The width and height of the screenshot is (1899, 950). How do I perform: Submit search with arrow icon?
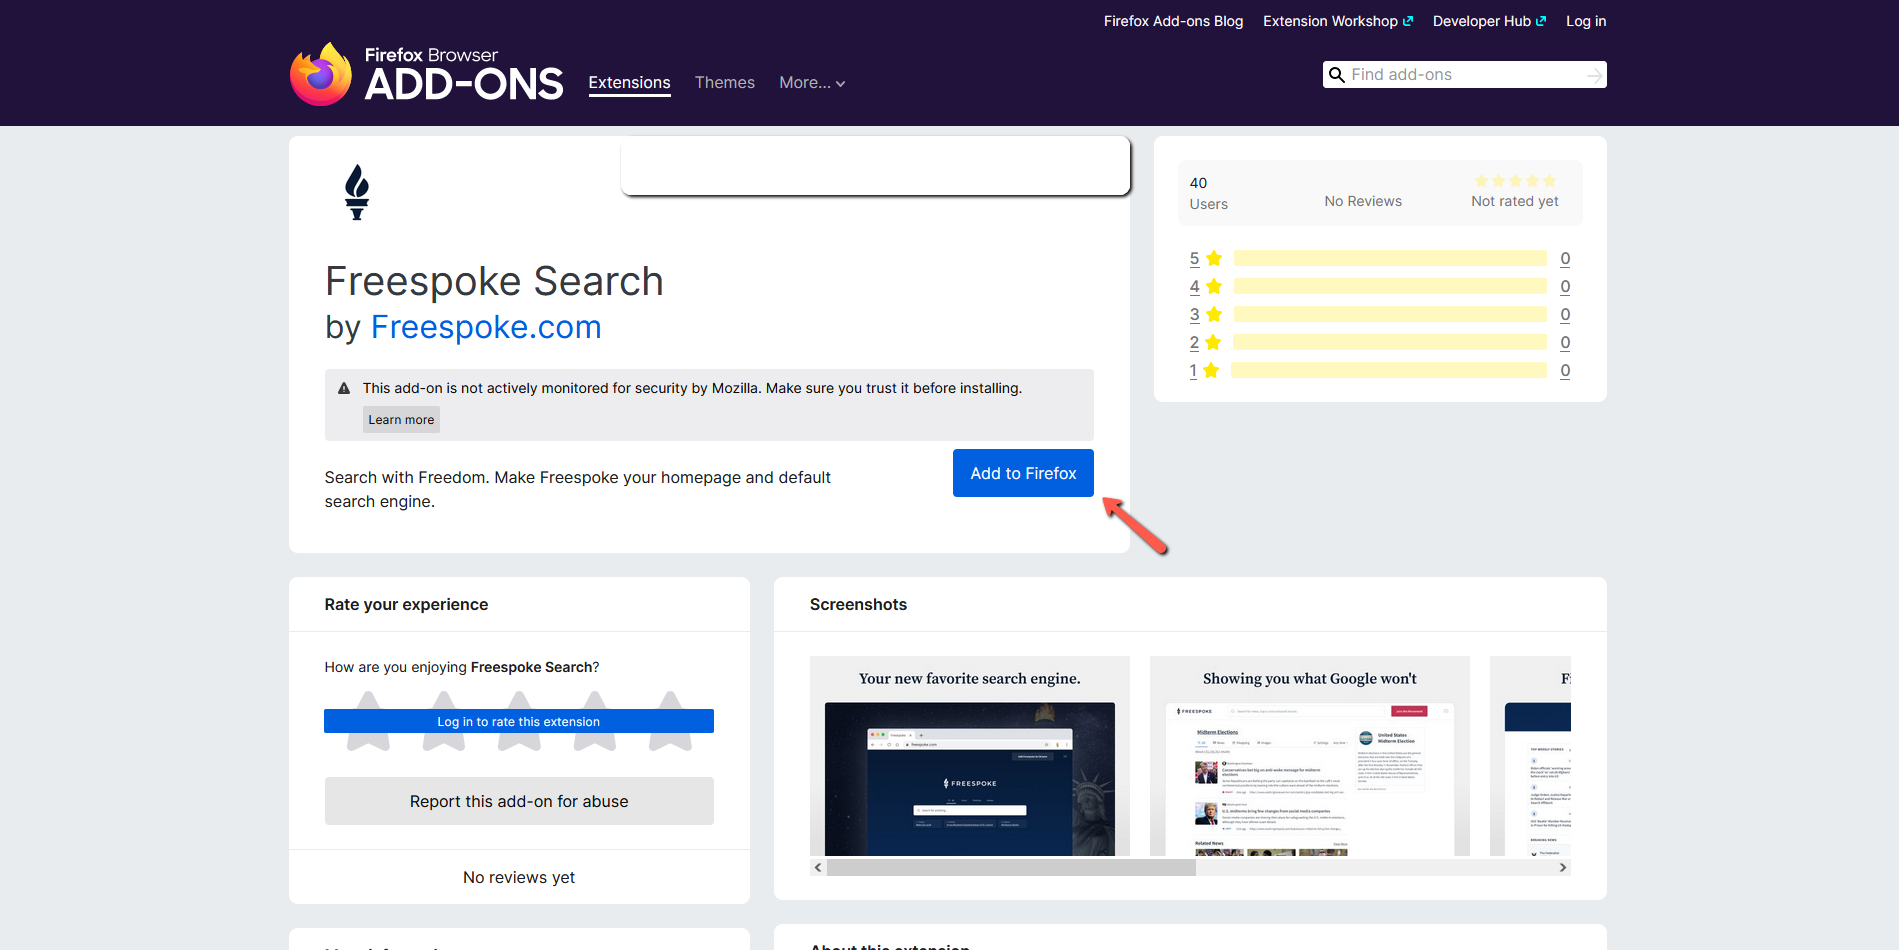1594,75
